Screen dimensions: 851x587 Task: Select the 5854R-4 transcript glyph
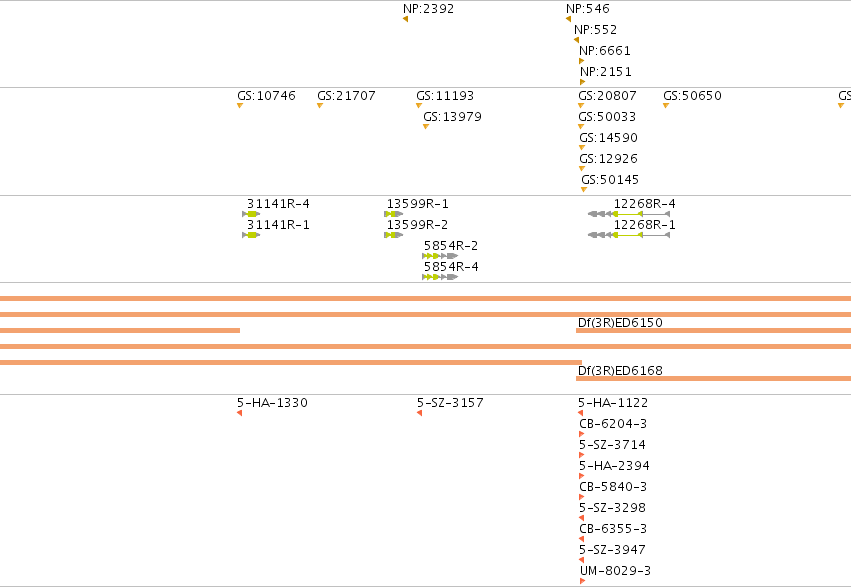(x=440, y=277)
